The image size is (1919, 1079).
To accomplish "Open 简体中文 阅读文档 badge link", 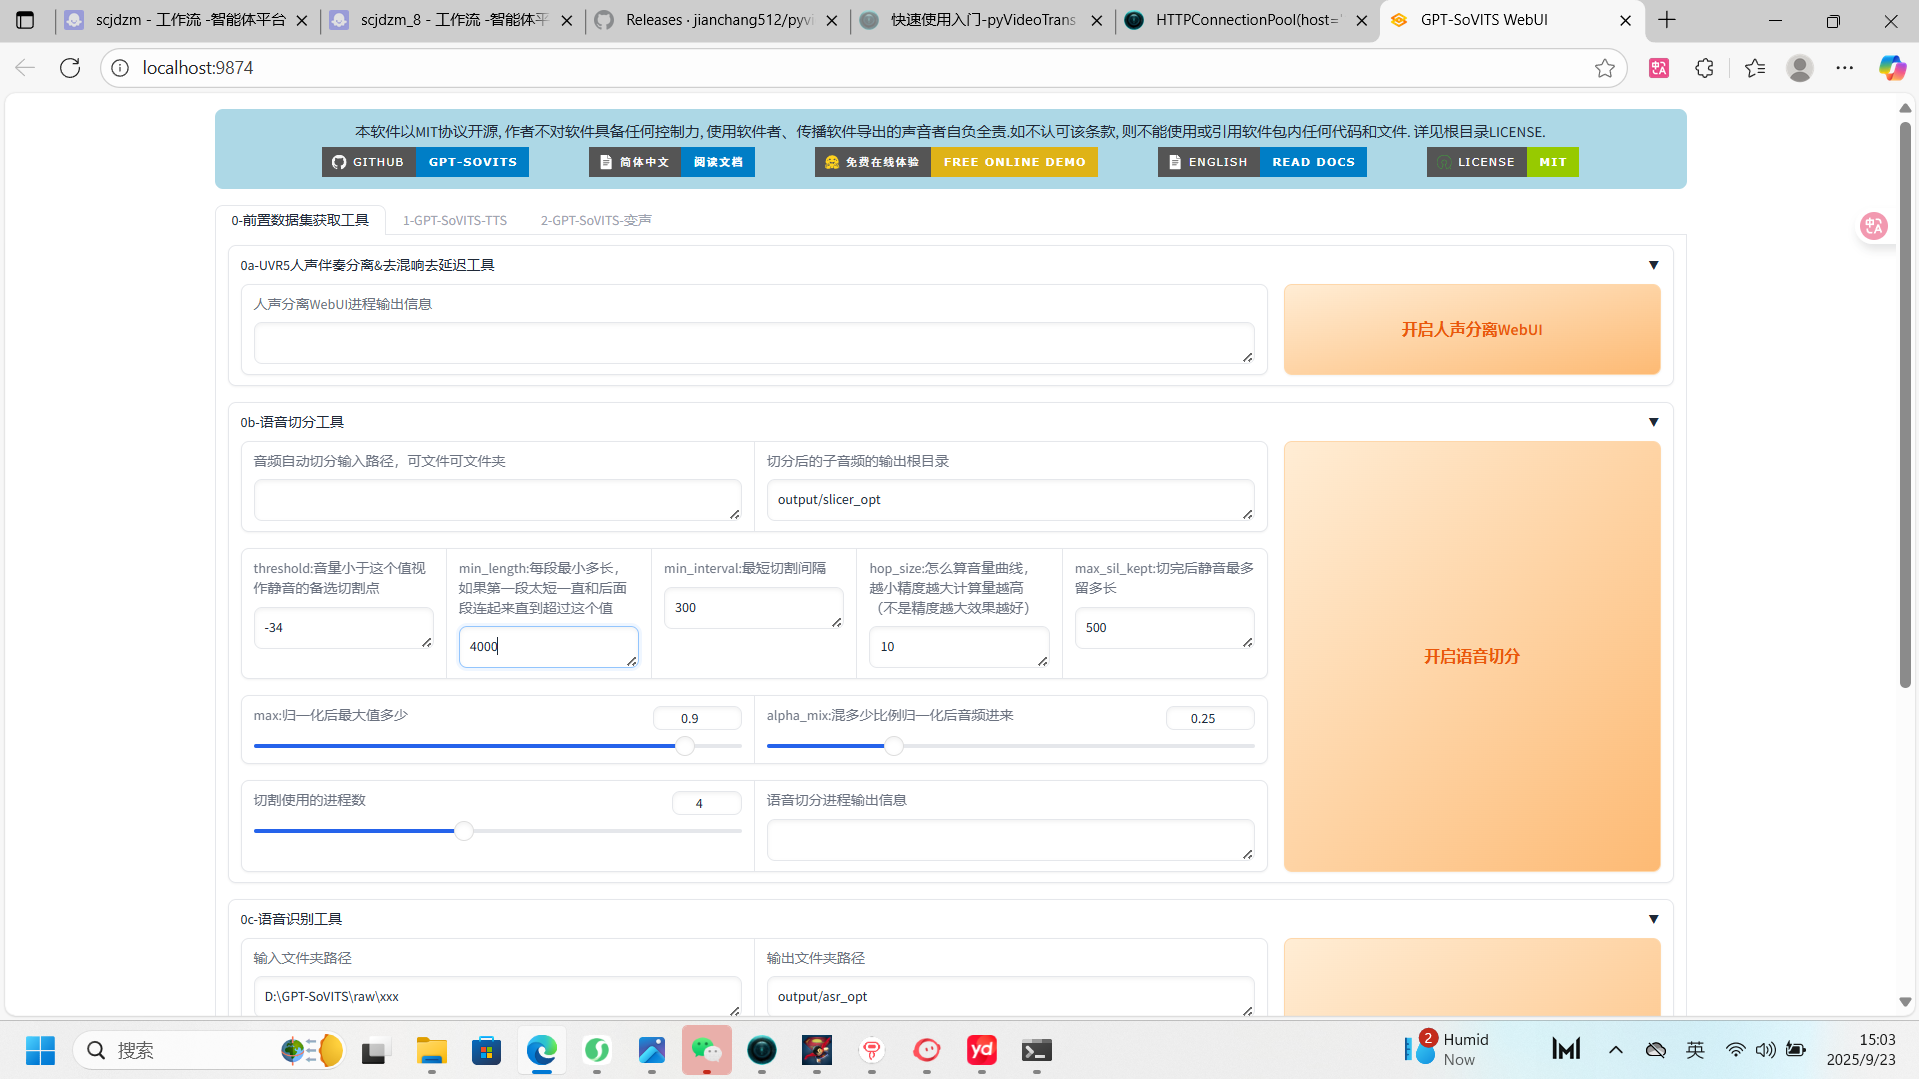I will coord(672,162).
